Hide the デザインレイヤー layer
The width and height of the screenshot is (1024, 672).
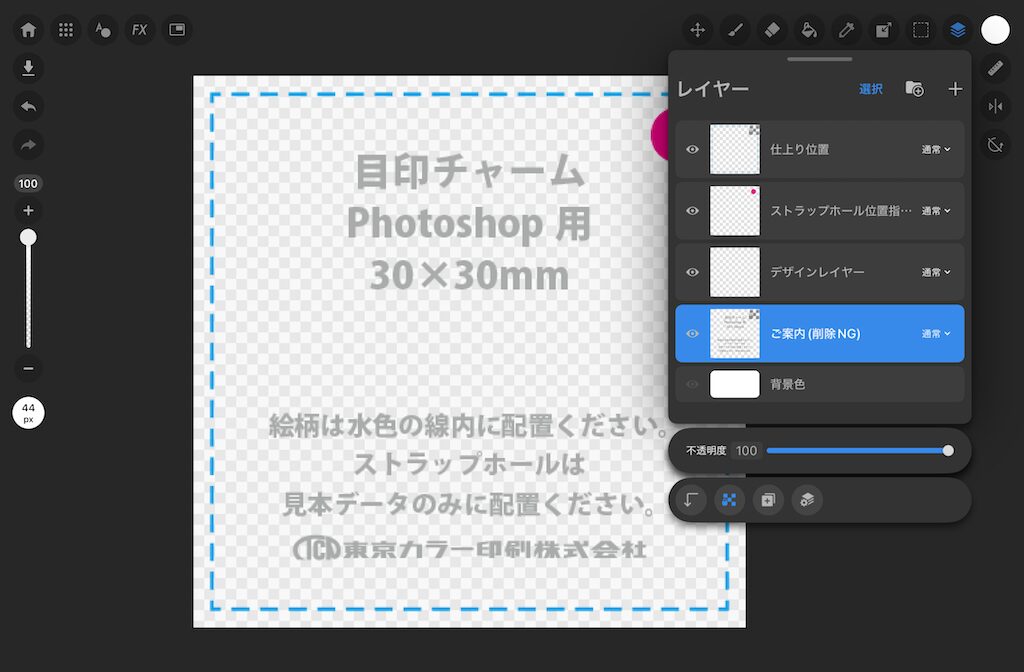pos(692,272)
